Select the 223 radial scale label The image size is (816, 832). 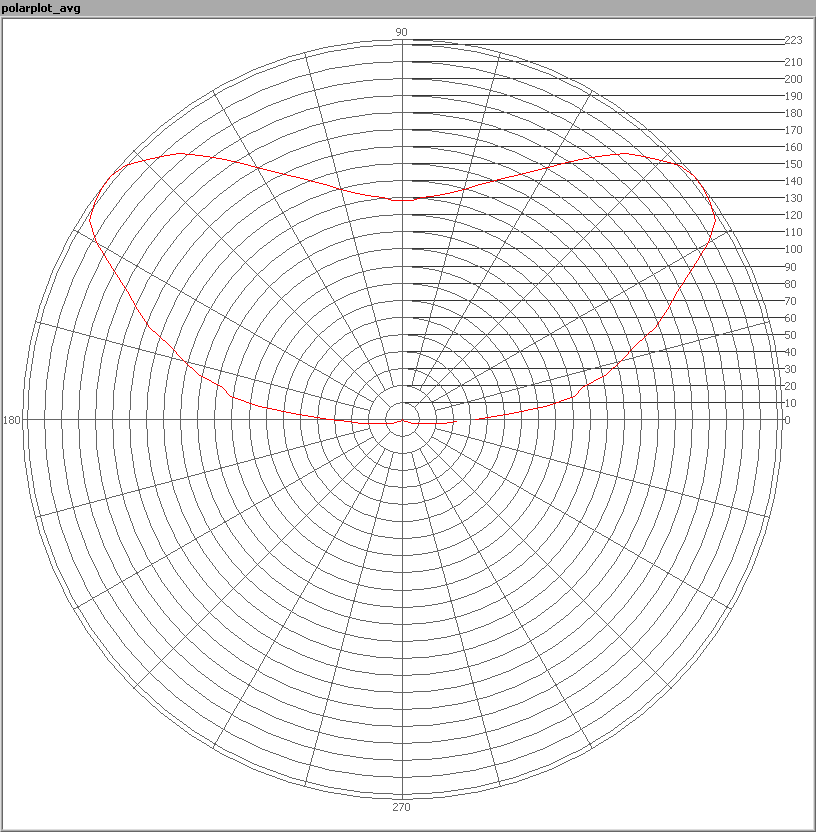pyautogui.click(x=793, y=40)
